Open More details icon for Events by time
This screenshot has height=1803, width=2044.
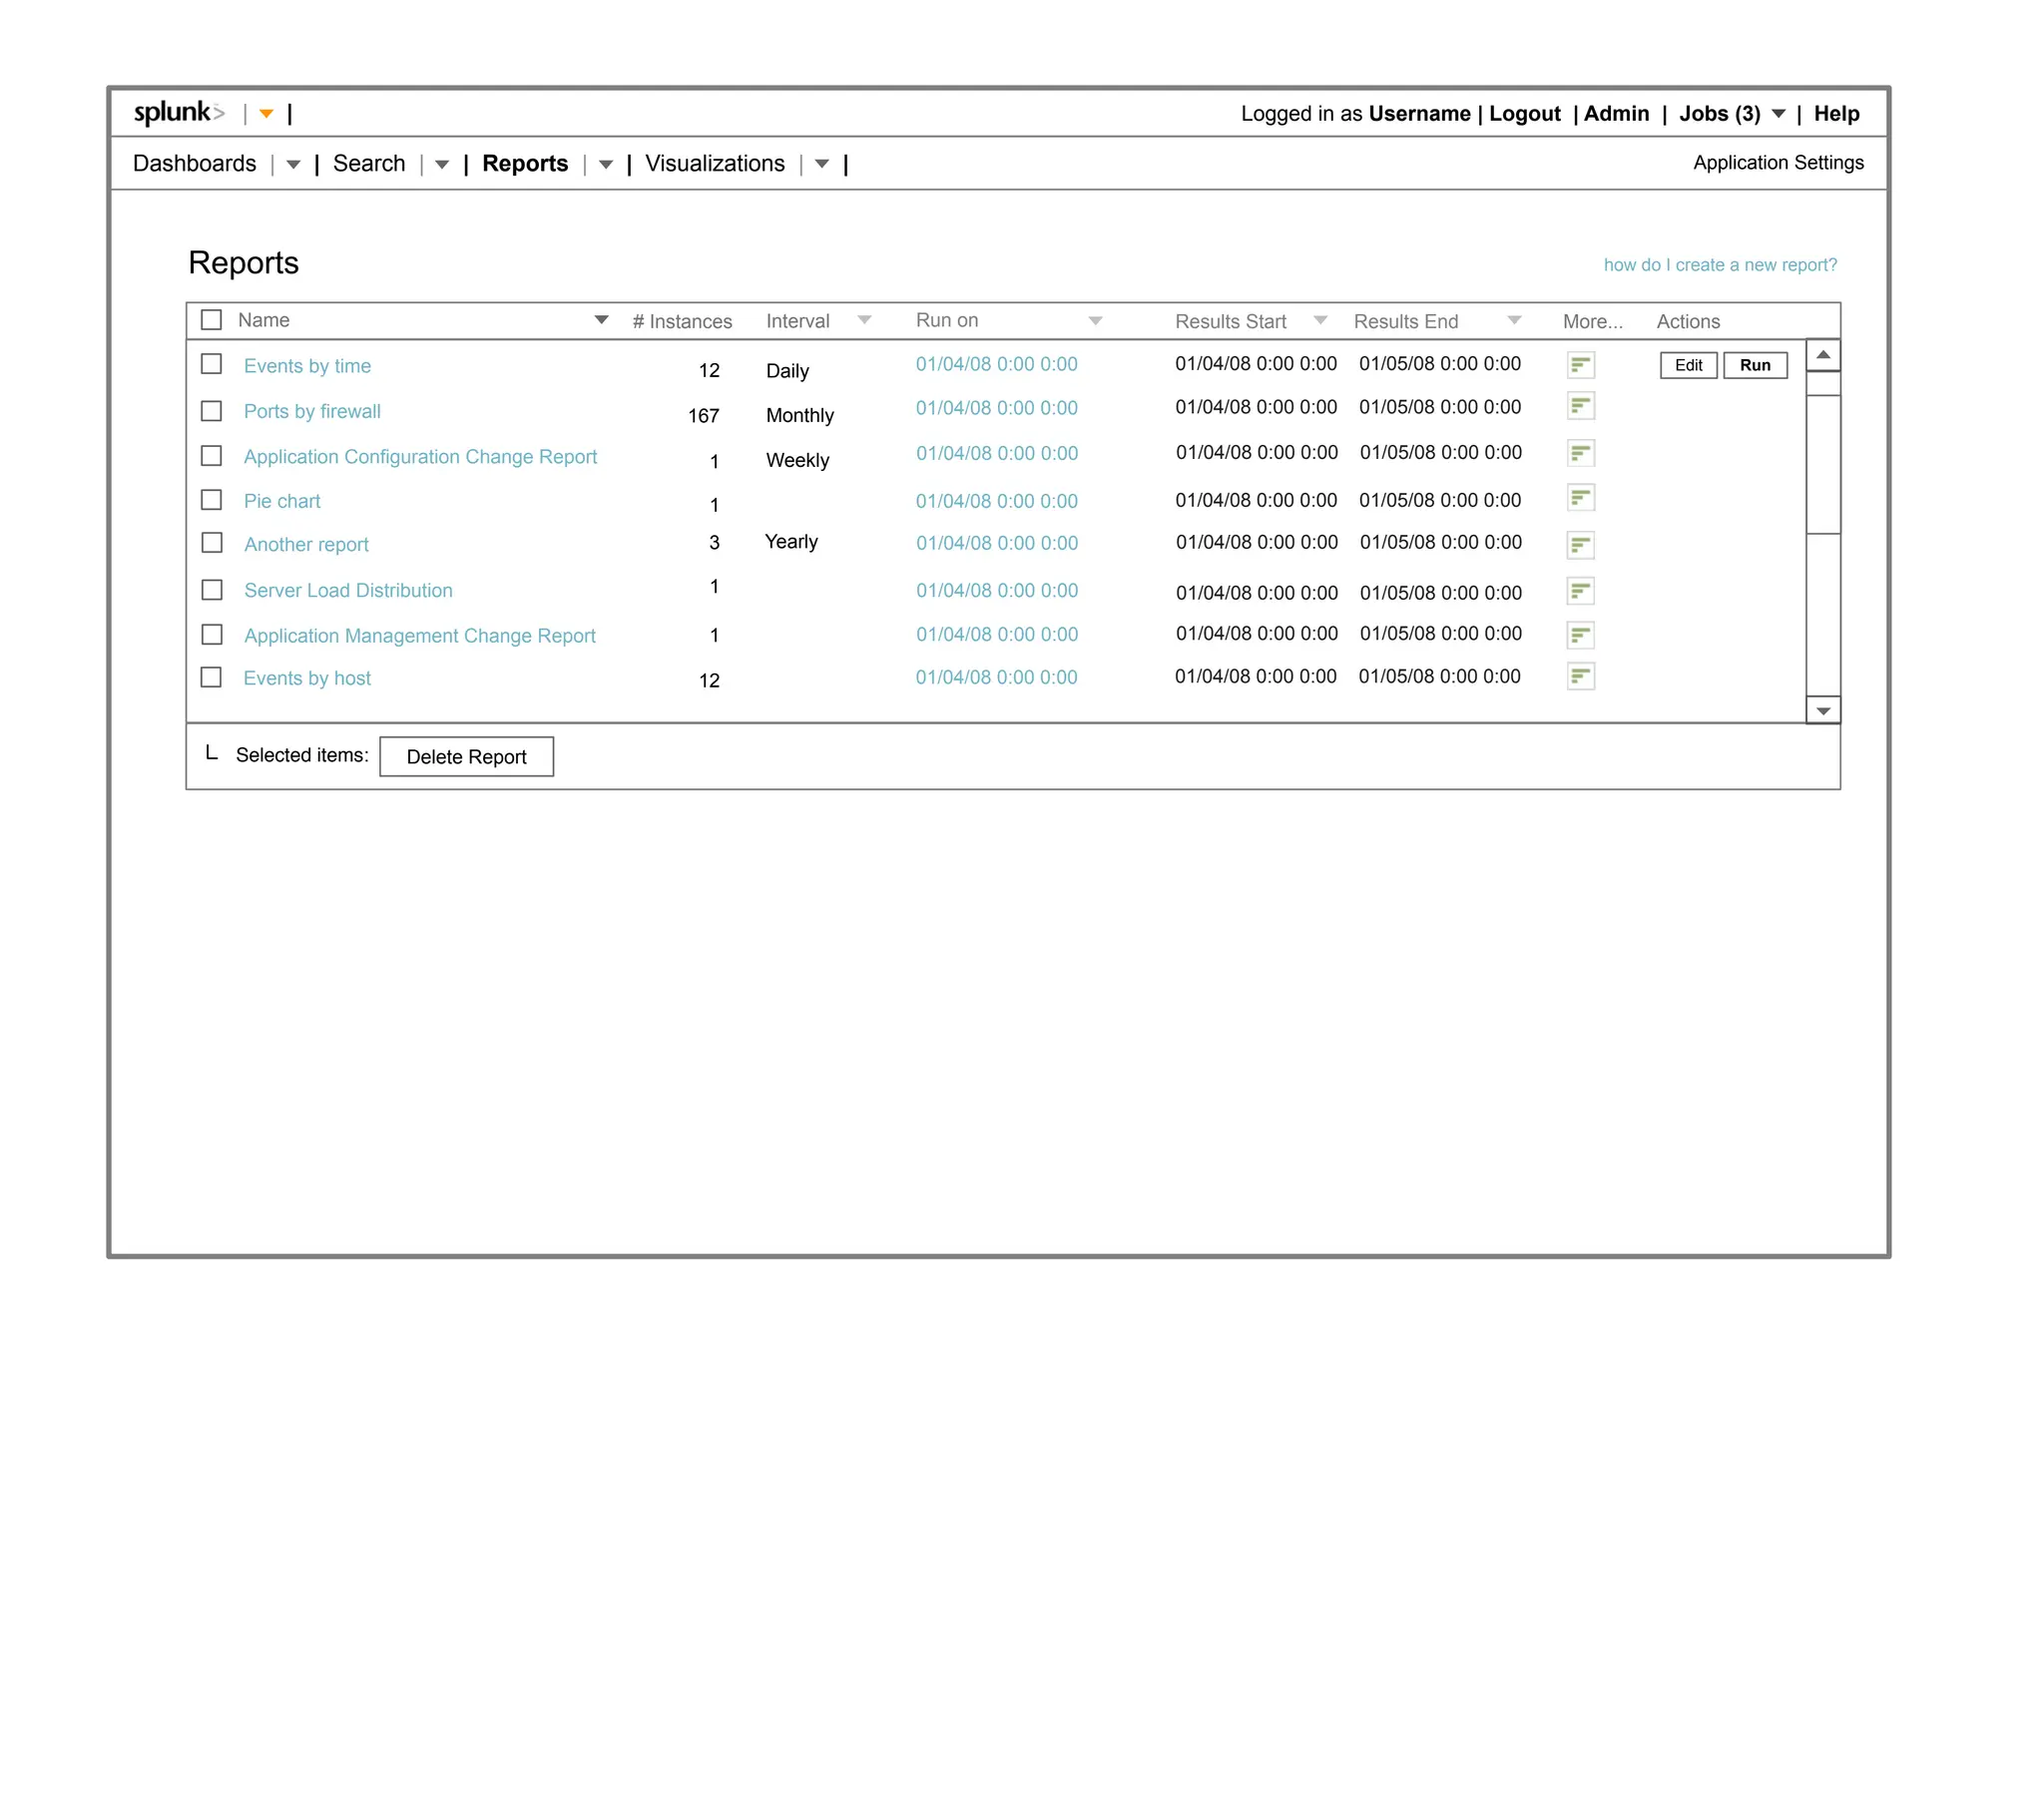click(x=1580, y=365)
